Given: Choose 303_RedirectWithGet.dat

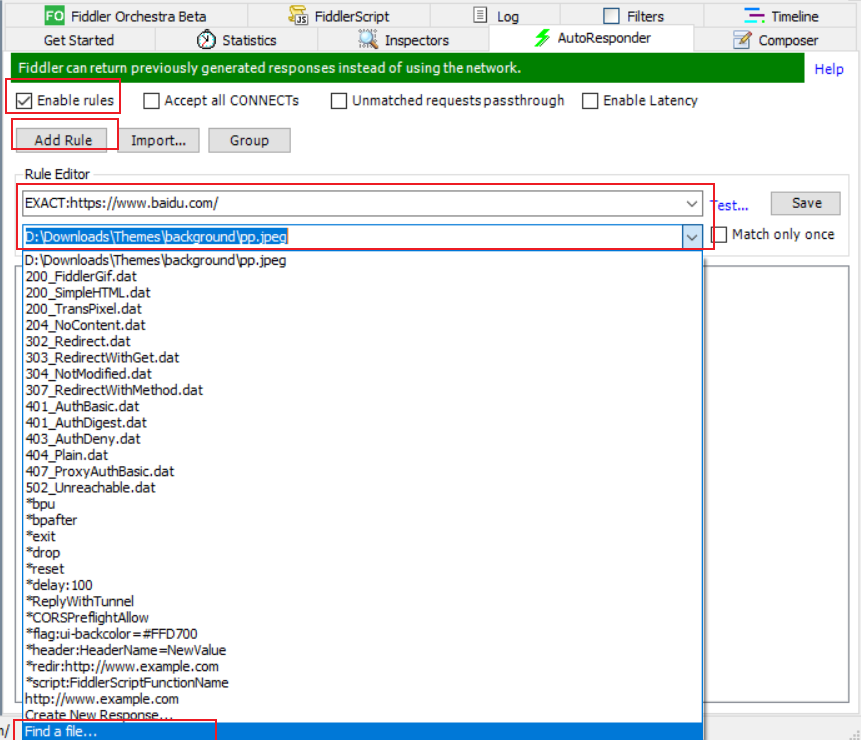Looking at the screenshot, I should tap(362, 357).
